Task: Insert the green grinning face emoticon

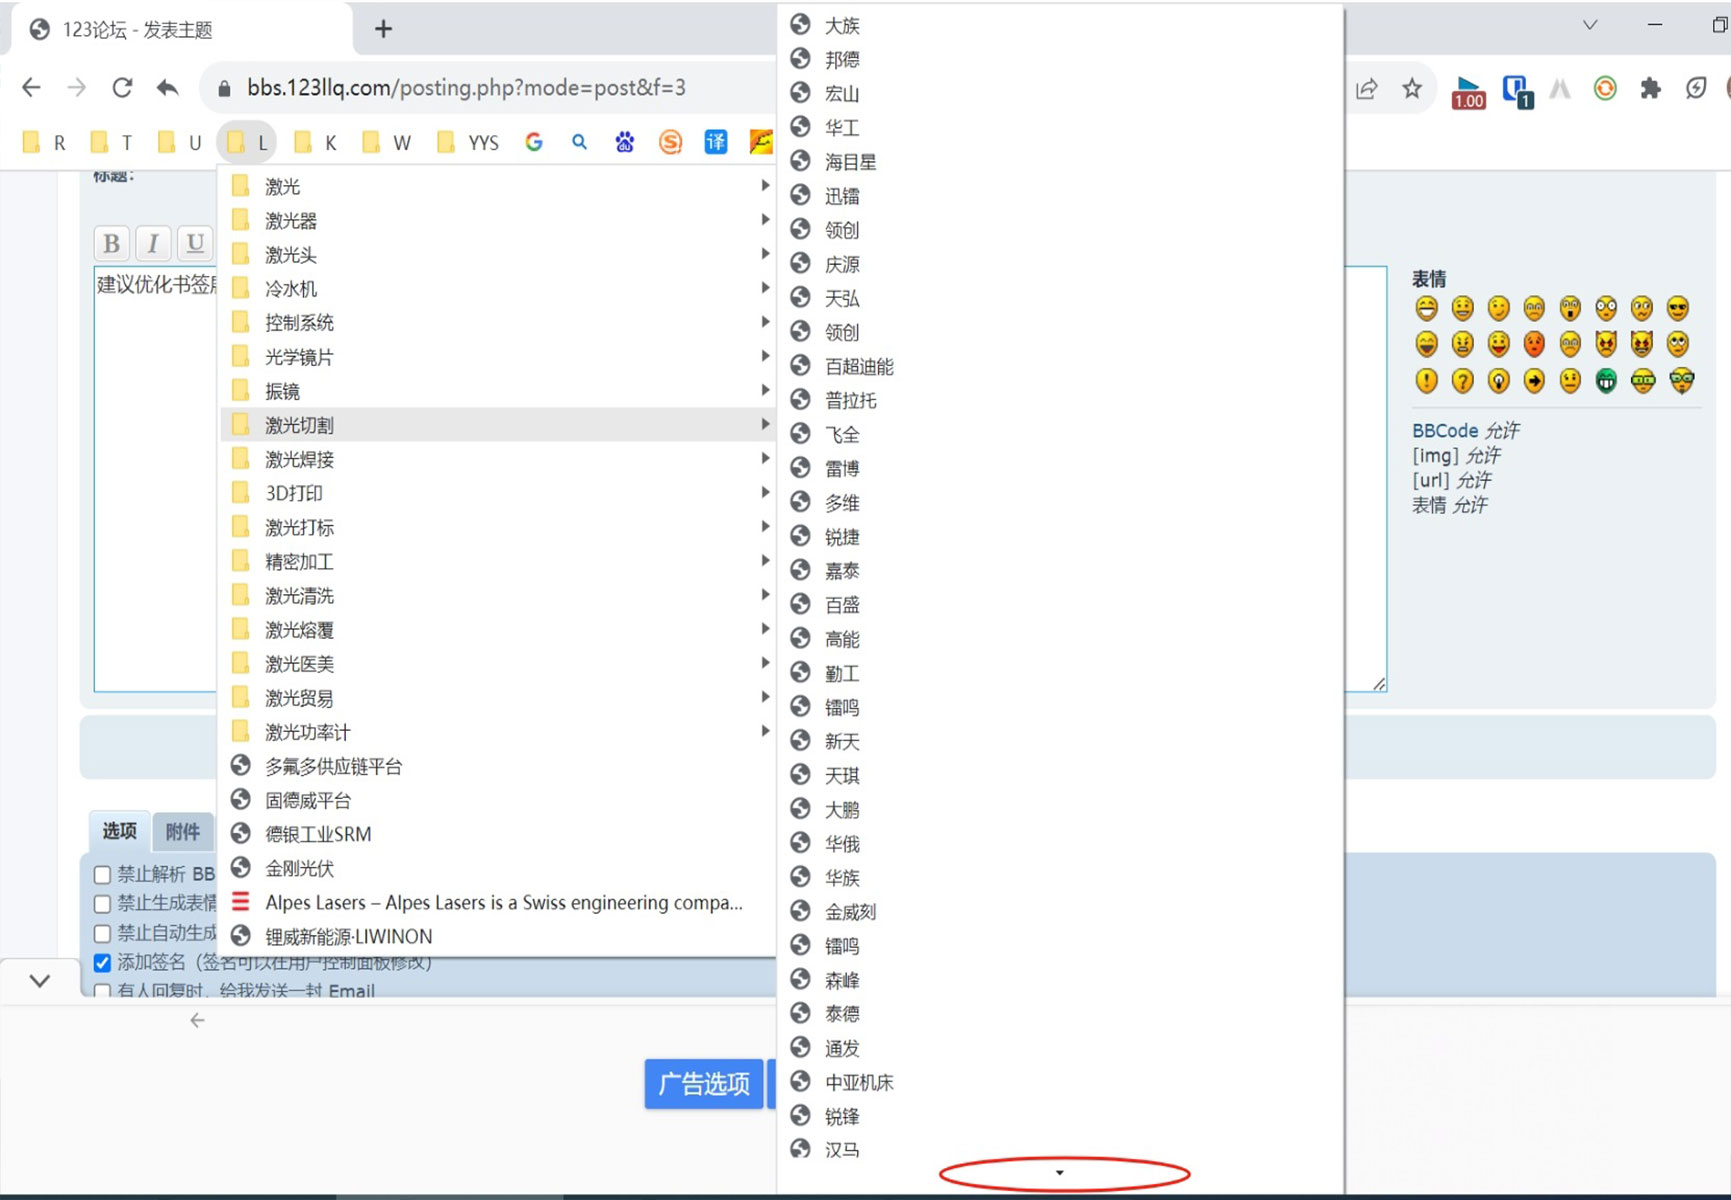Action: [1606, 380]
